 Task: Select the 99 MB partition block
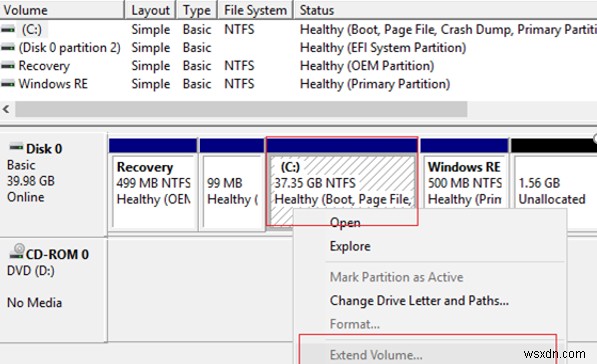click(232, 185)
